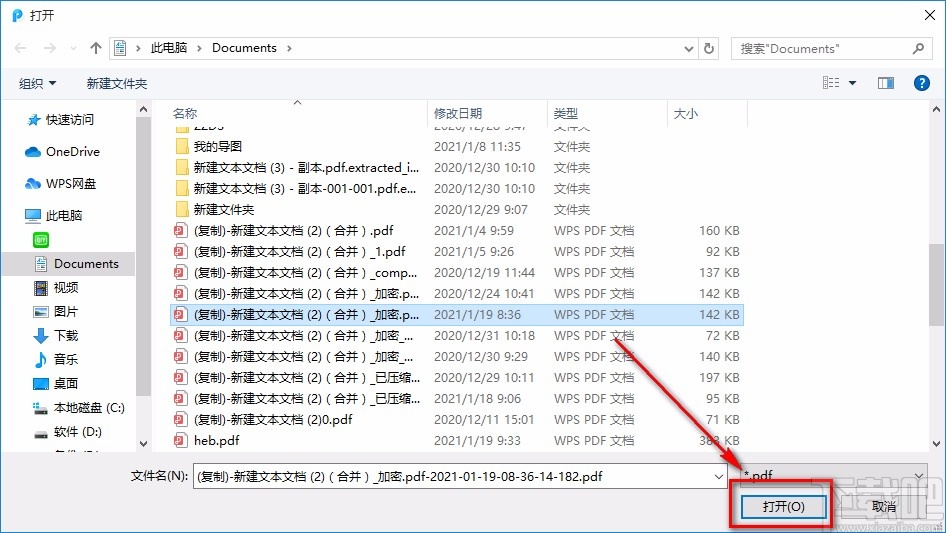Select the 140 KB 加密 PDF file
This screenshot has height=533, width=946.
(457, 357)
